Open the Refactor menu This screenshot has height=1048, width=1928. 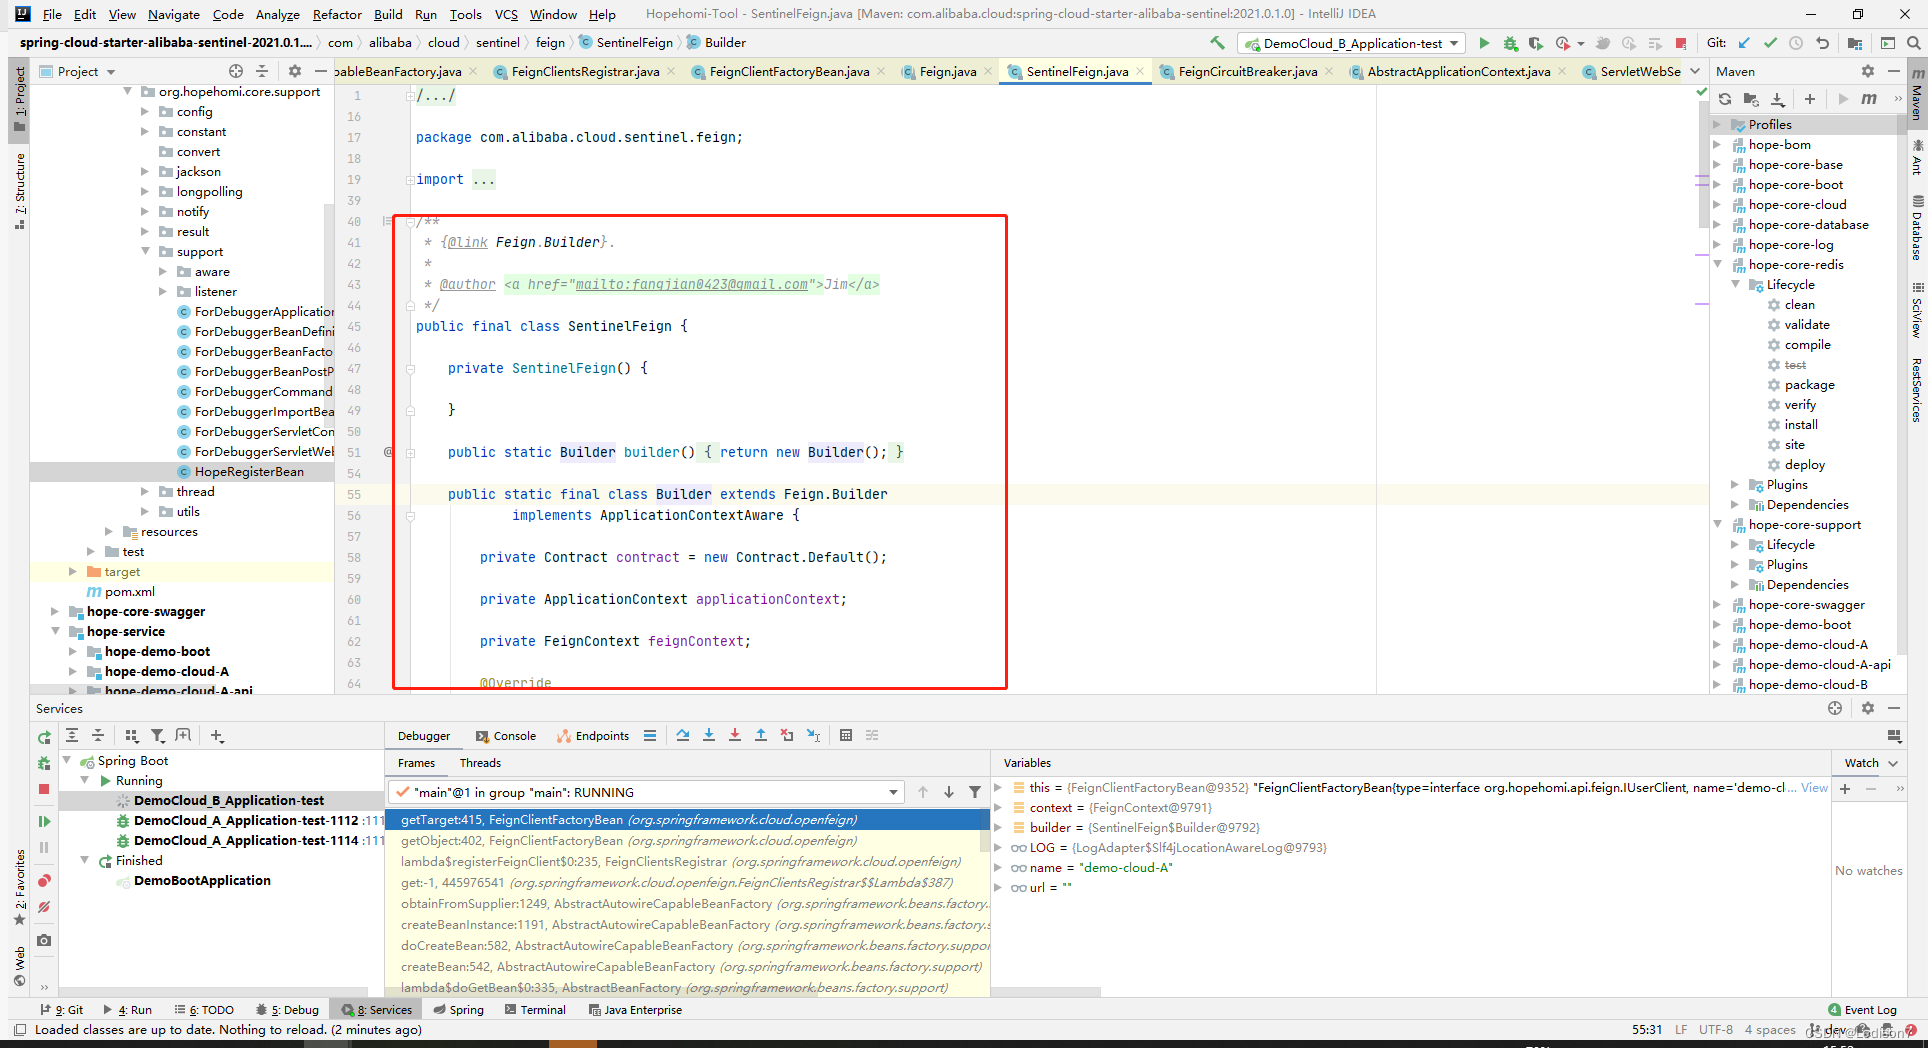337,14
